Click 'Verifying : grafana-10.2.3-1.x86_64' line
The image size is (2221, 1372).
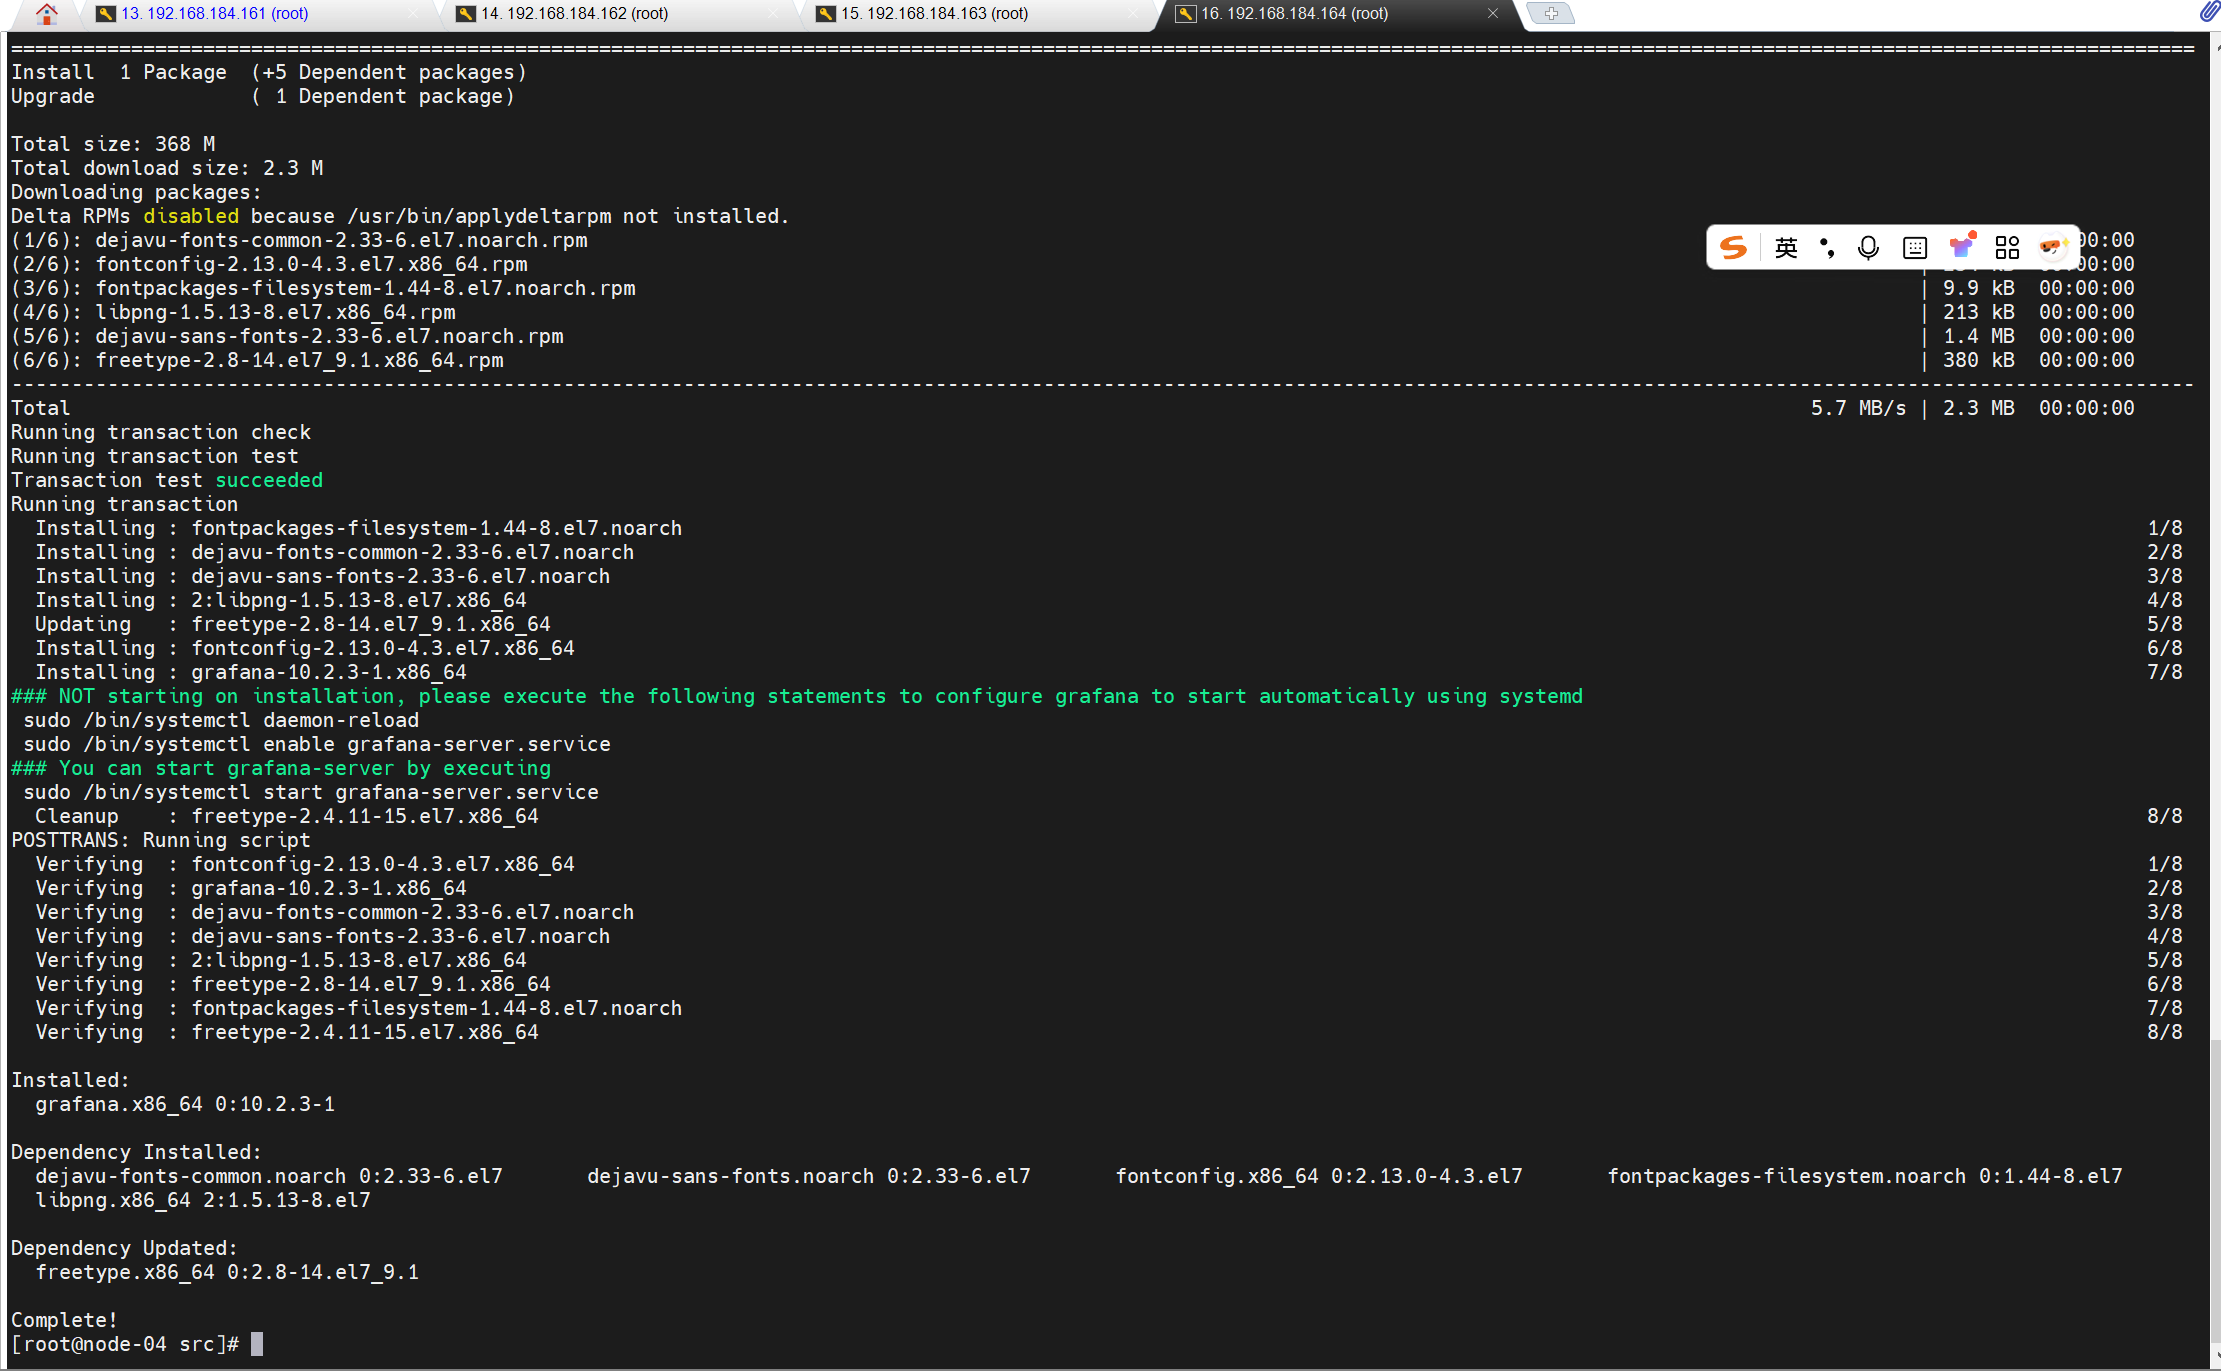(251, 888)
